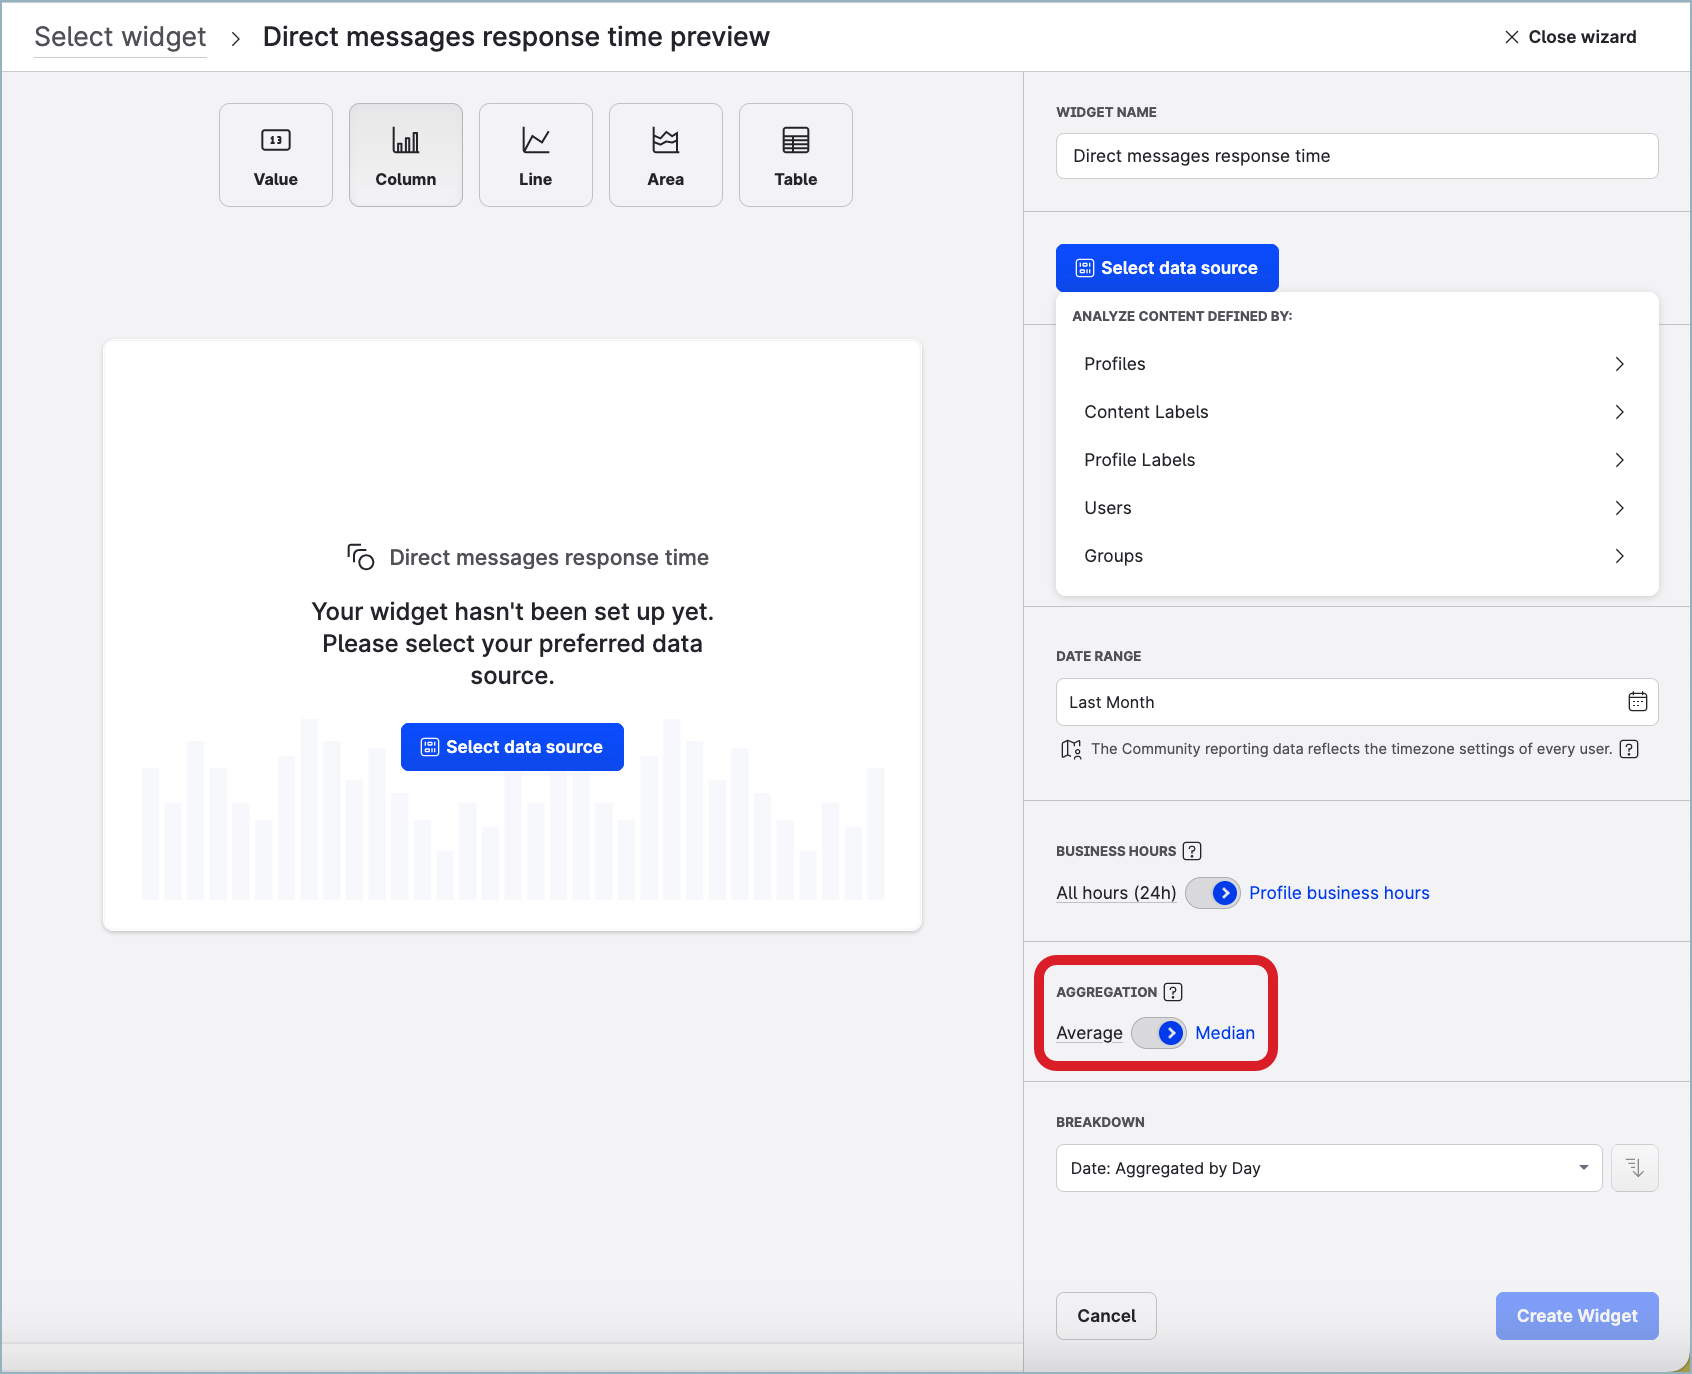Open timezone settings help icon
Screen dimensions: 1692x1374
tap(1629, 749)
